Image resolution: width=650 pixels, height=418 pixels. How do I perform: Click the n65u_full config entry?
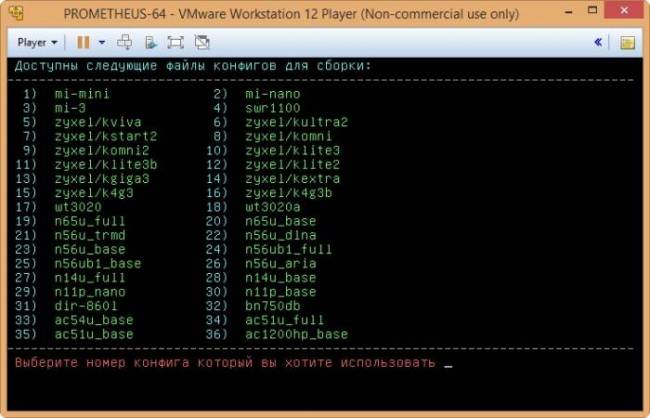(x=90, y=221)
